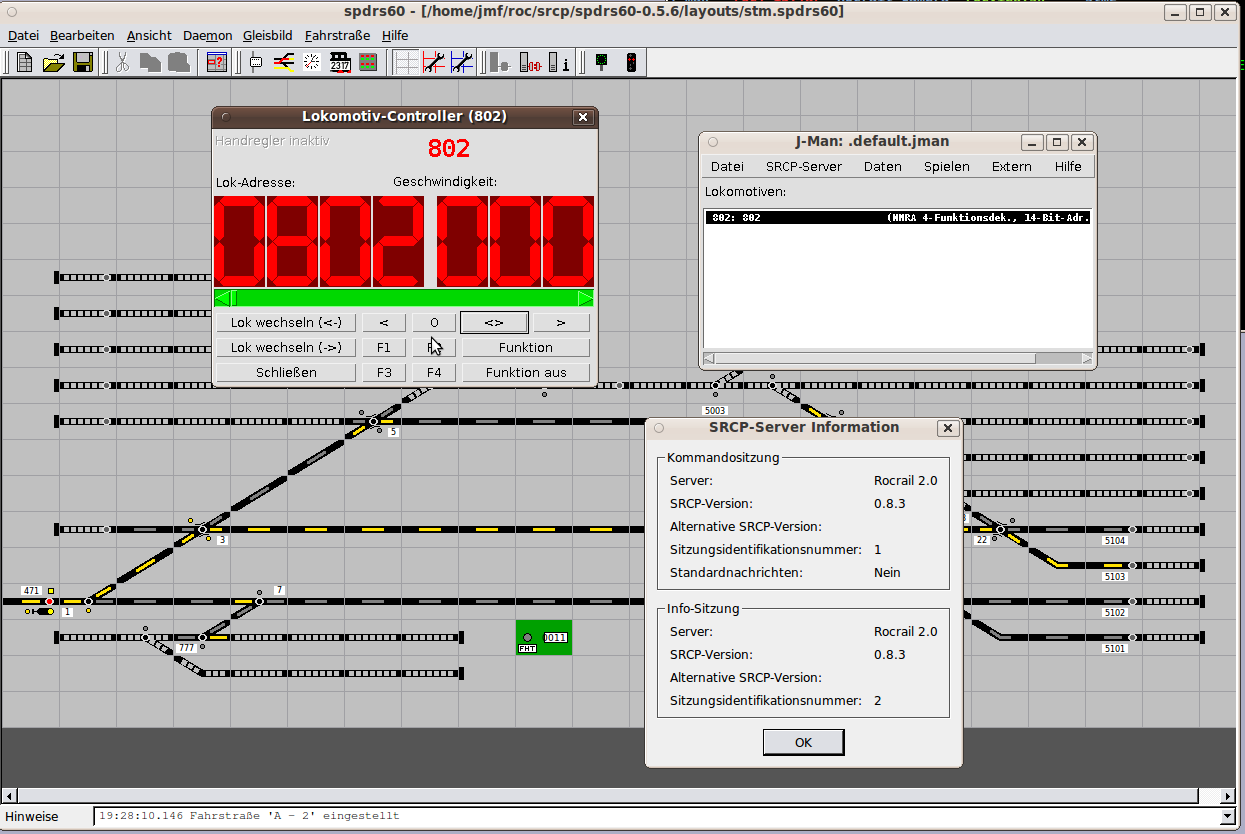1245x834 pixels.
Task: Click the red traffic light icon
Action: tap(631, 62)
